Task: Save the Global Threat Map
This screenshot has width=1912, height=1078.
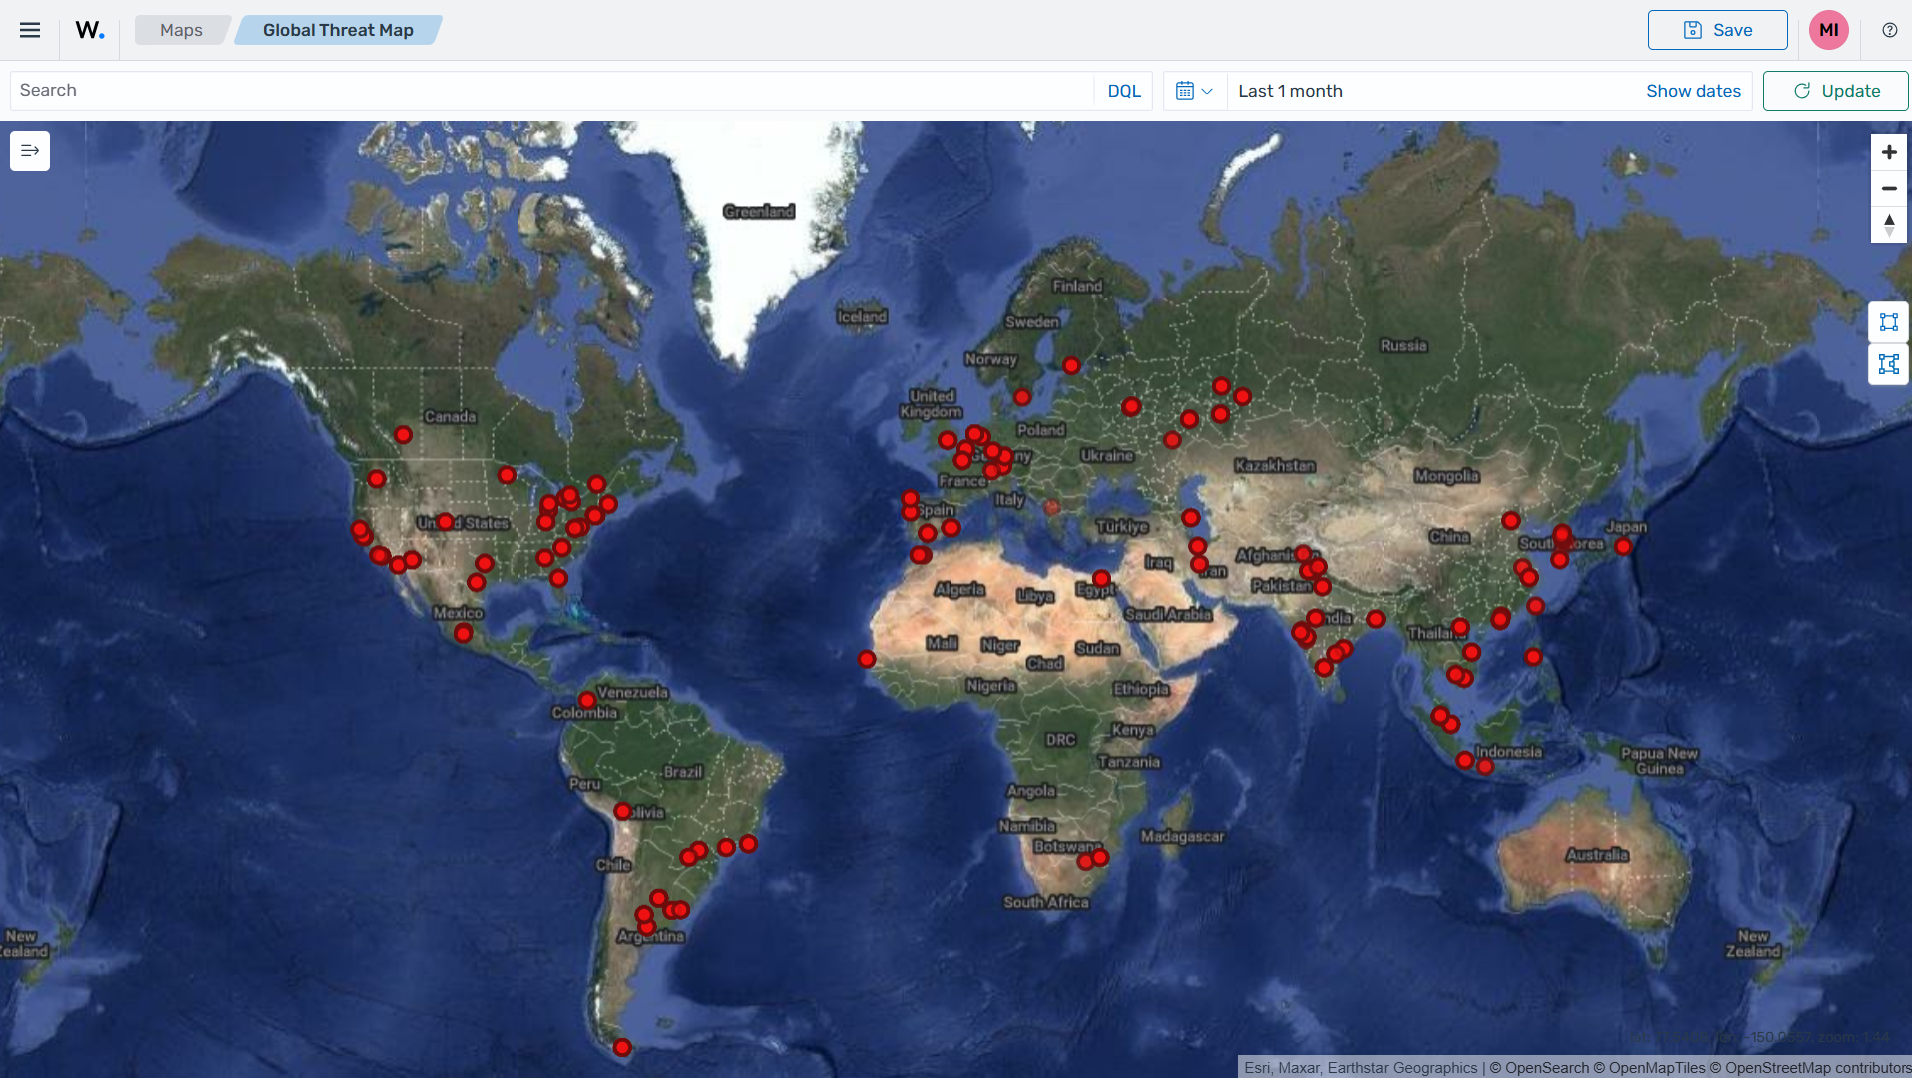Action: coord(1716,30)
